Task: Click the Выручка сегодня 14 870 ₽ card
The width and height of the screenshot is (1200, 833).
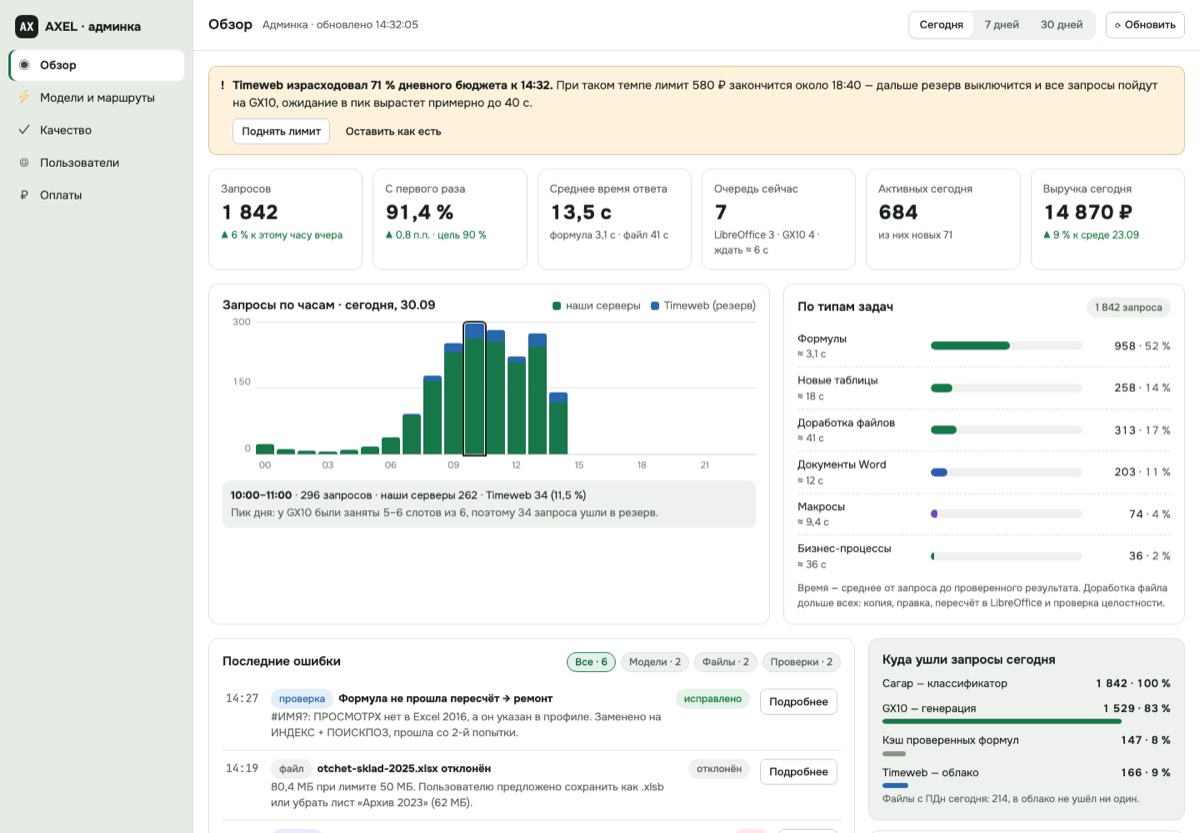Action: [x=1107, y=219]
